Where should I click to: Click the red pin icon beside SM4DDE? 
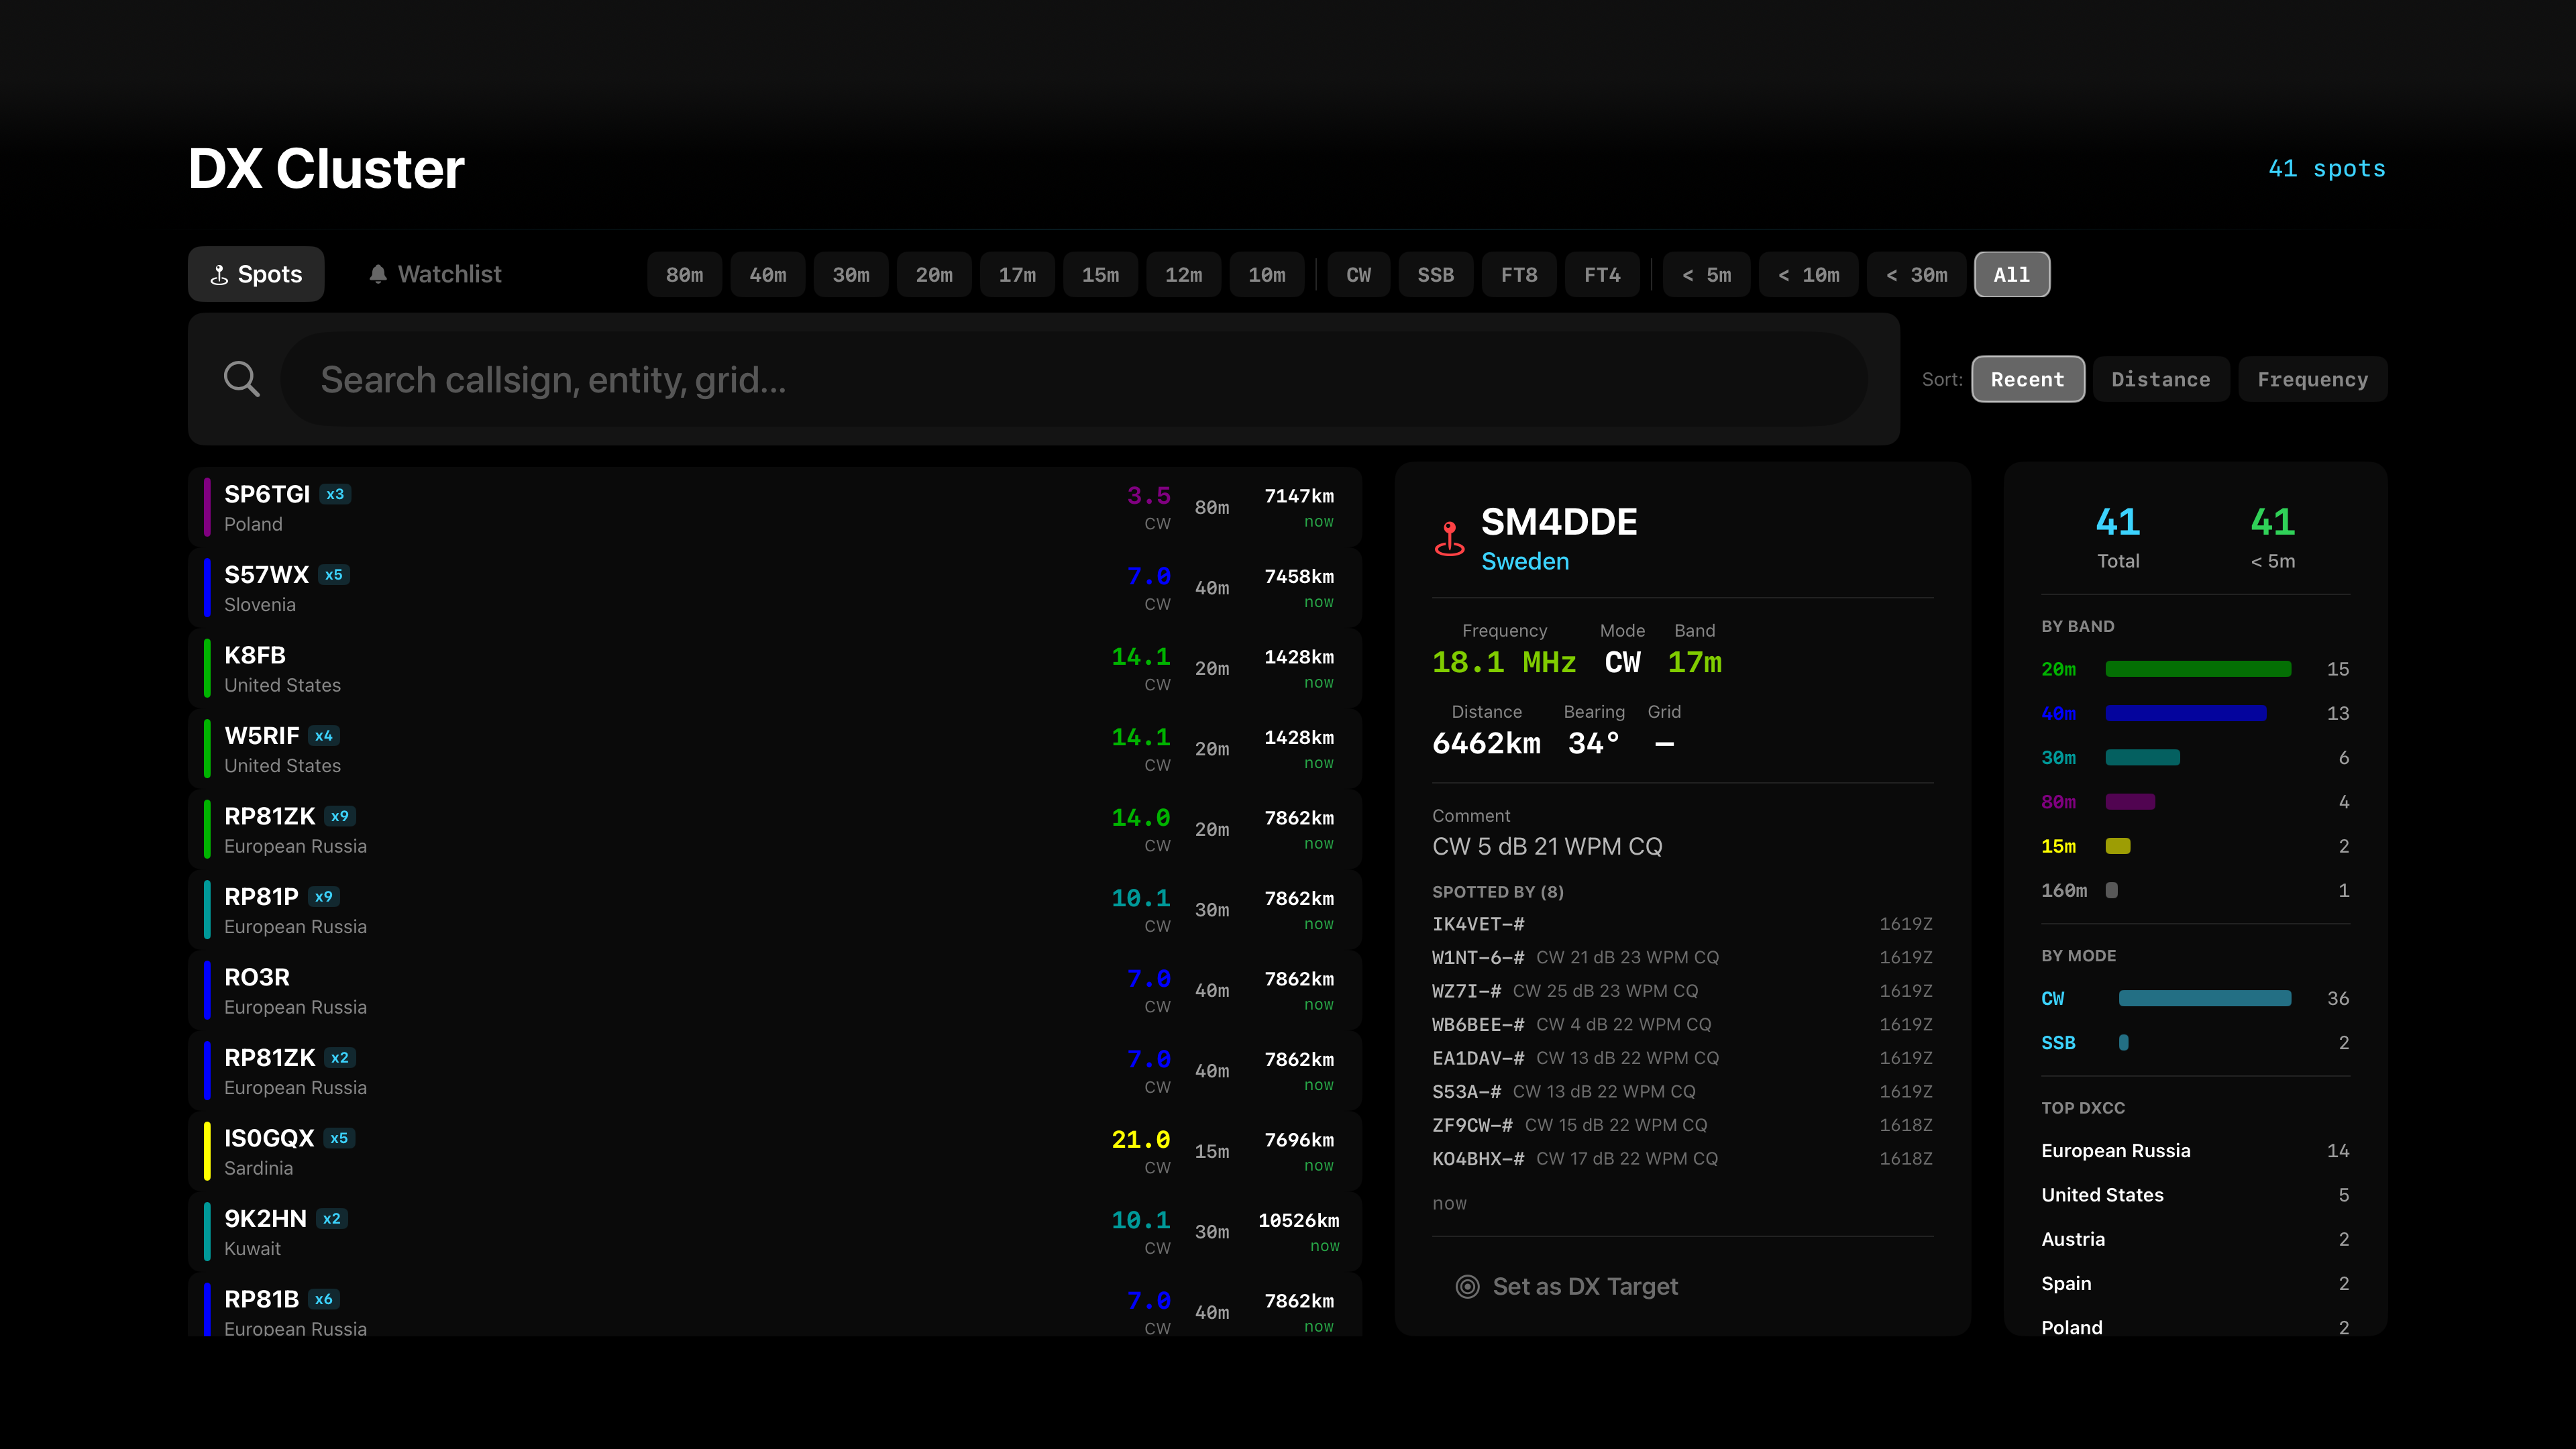(x=1449, y=539)
